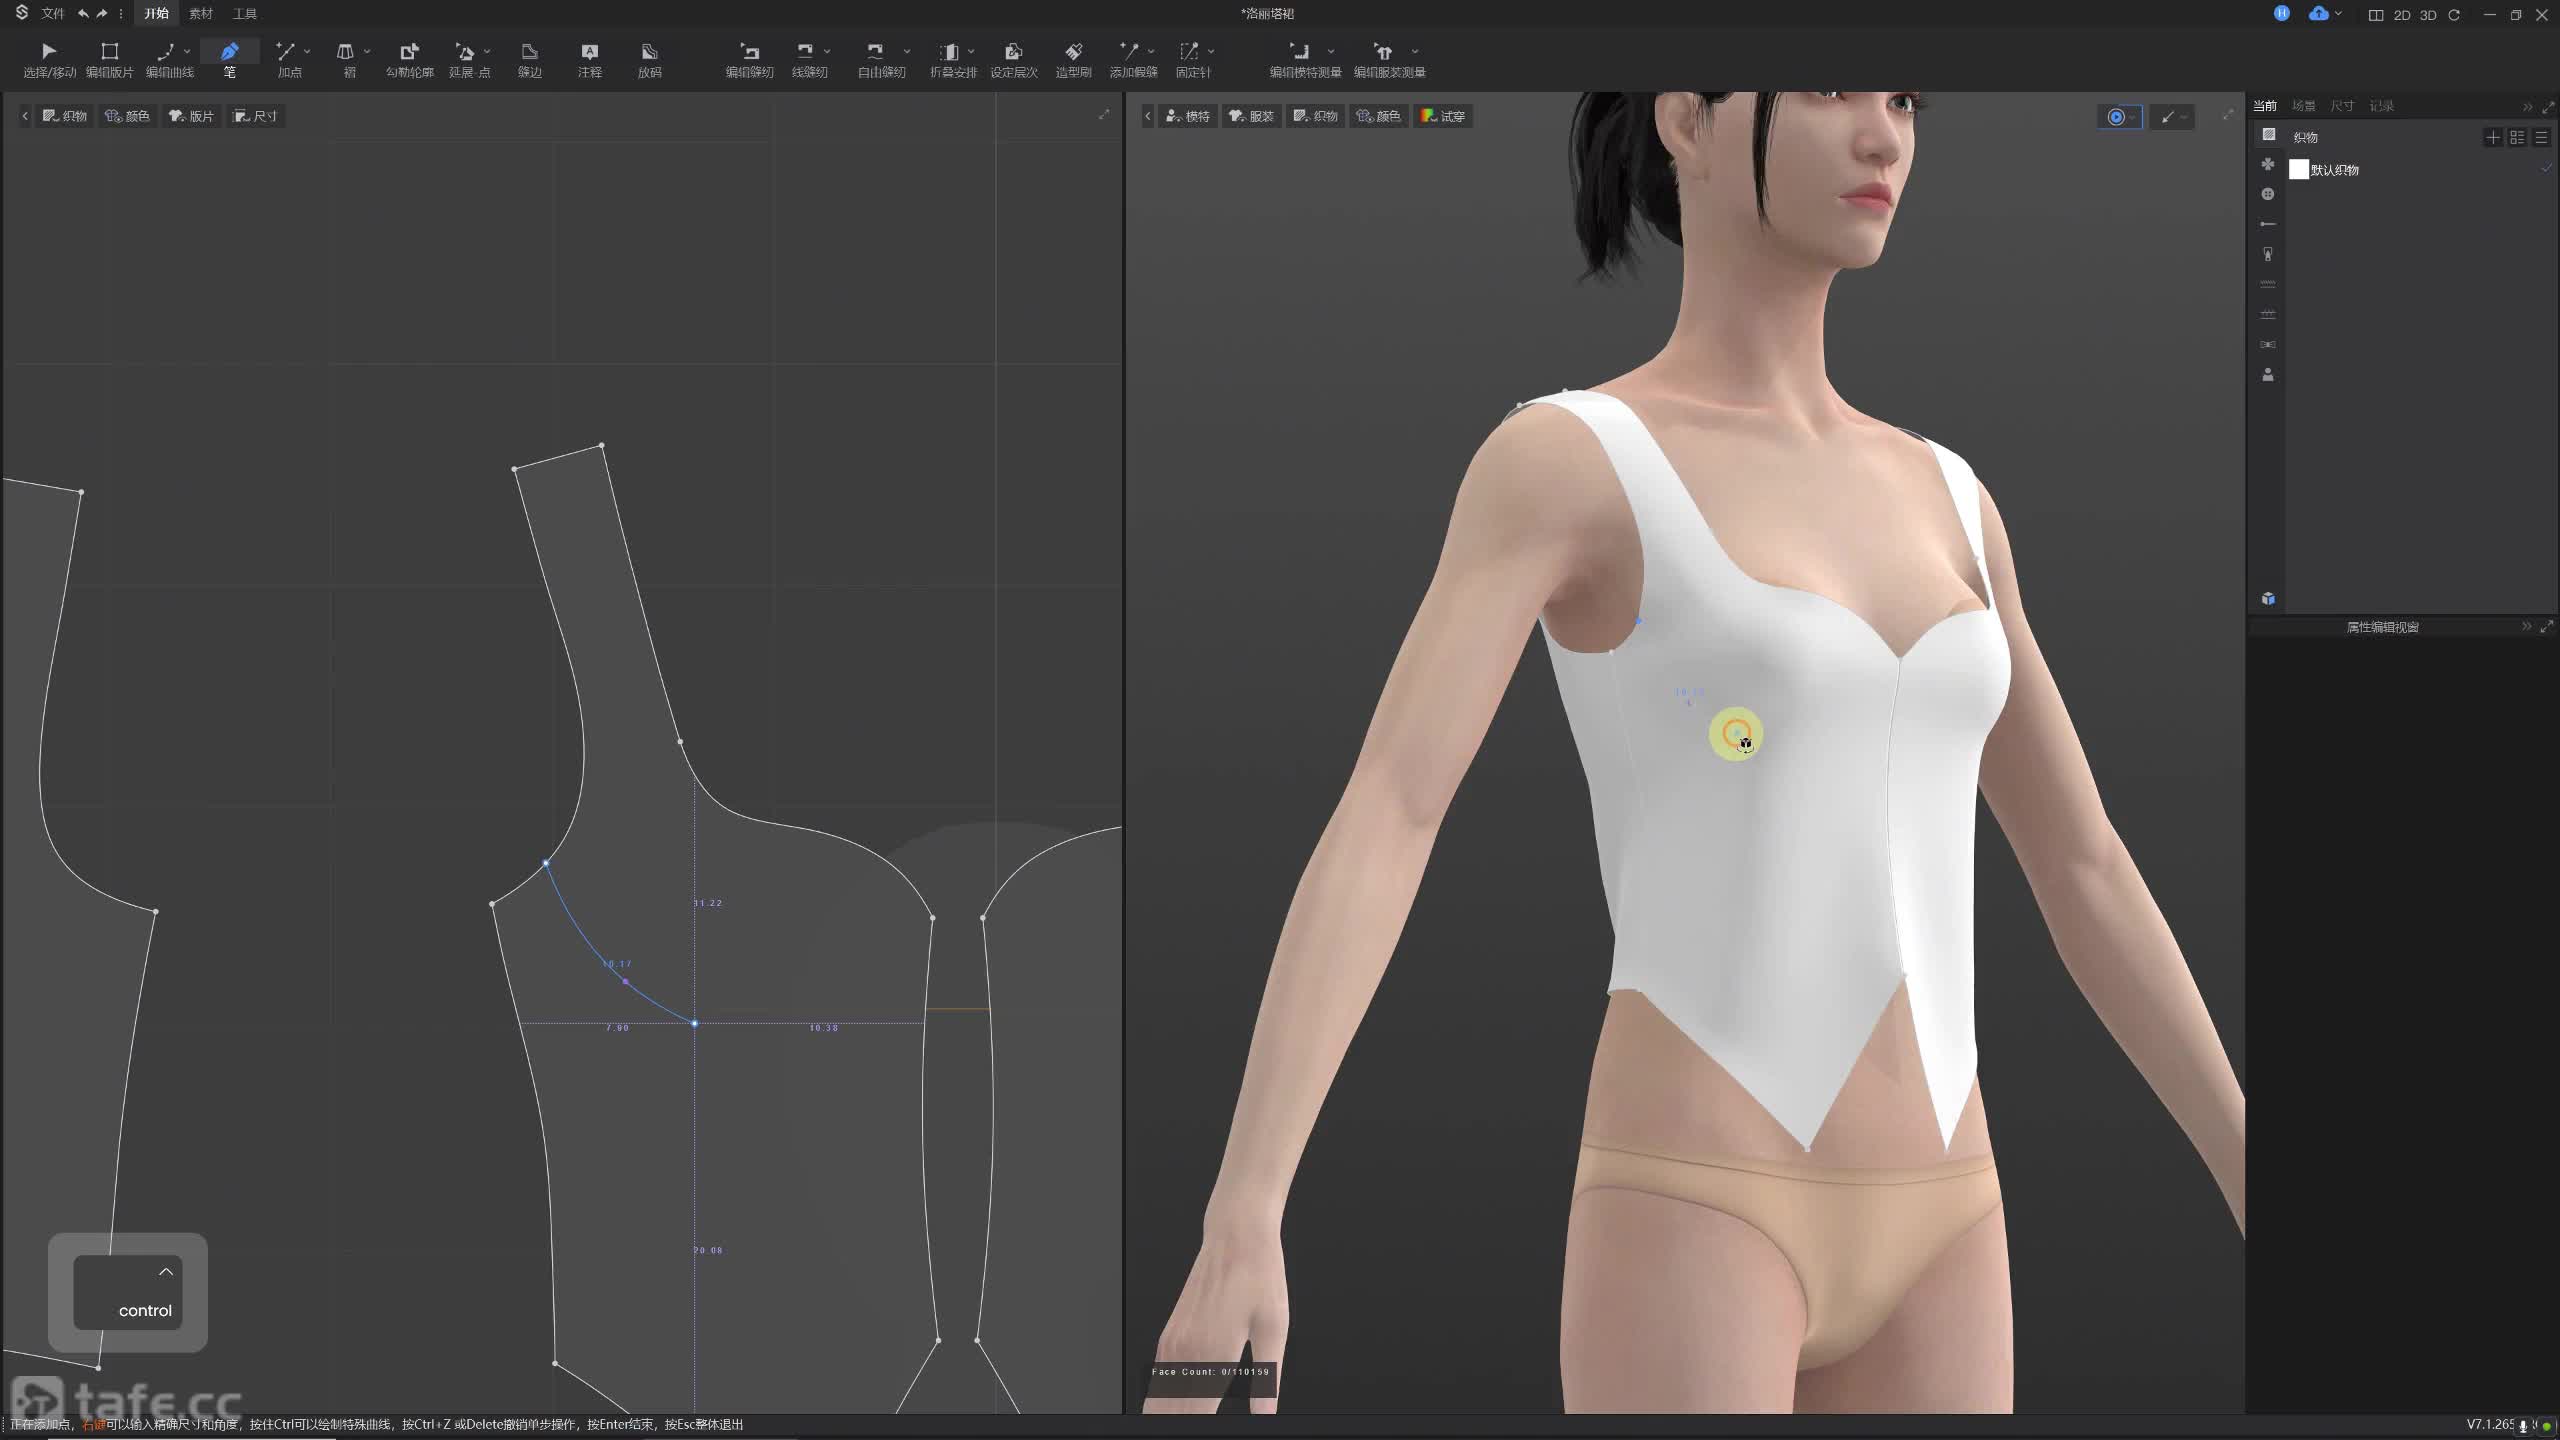2560x1440 pixels.
Task: Select the 放码 (Grading) tool
Action: tap(650, 59)
